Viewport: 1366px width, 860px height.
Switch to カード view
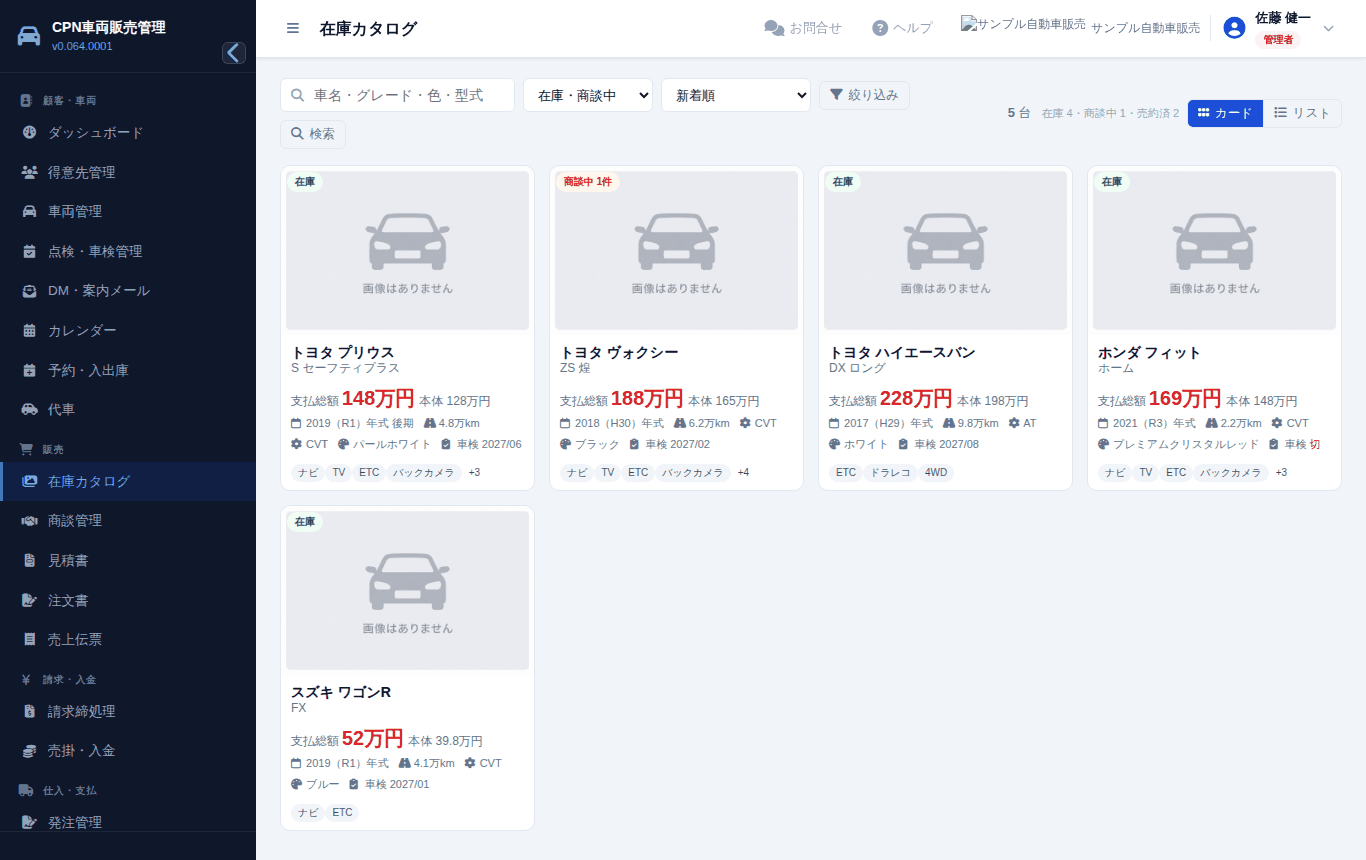[x=1225, y=113]
